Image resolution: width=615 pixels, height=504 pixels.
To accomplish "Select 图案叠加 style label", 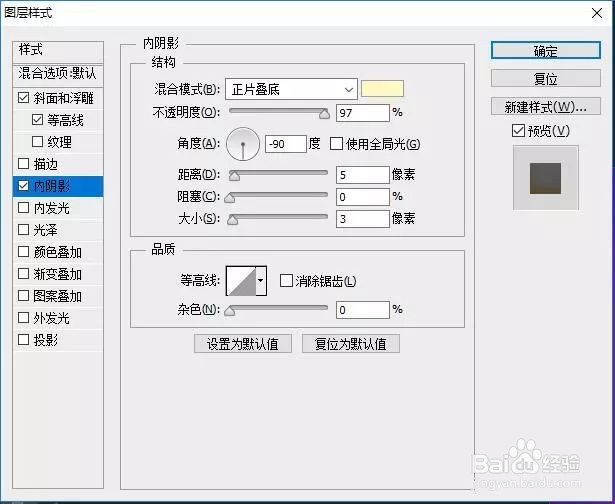I will [57, 296].
